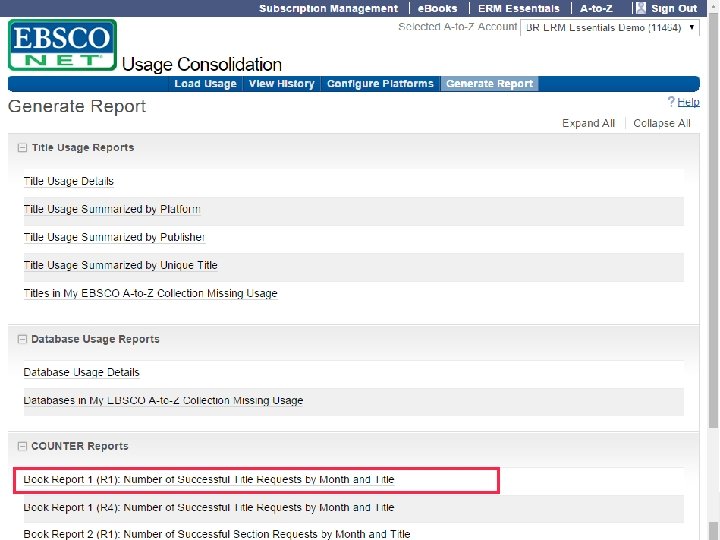Open Subscription Management in the top bar
720x540 pixels.
click(x=328, y=8)
